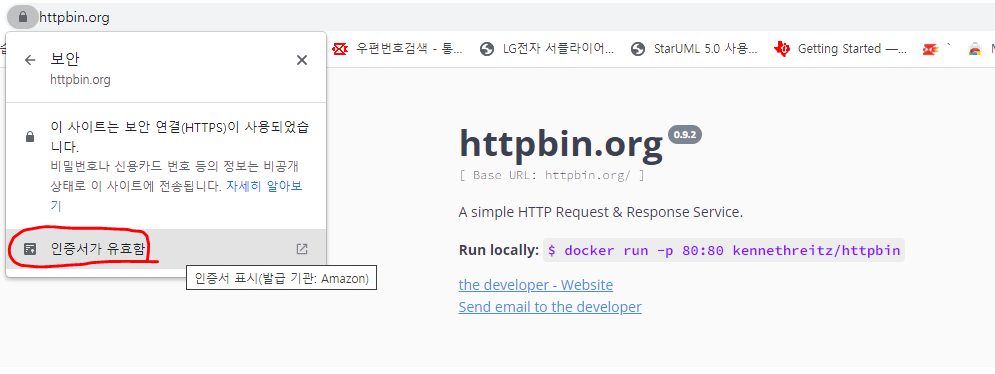This screenshot has height=374, width=995.
Task: Click the '인증서가 유효함' certificate row
Action: [x=166, y=249]
